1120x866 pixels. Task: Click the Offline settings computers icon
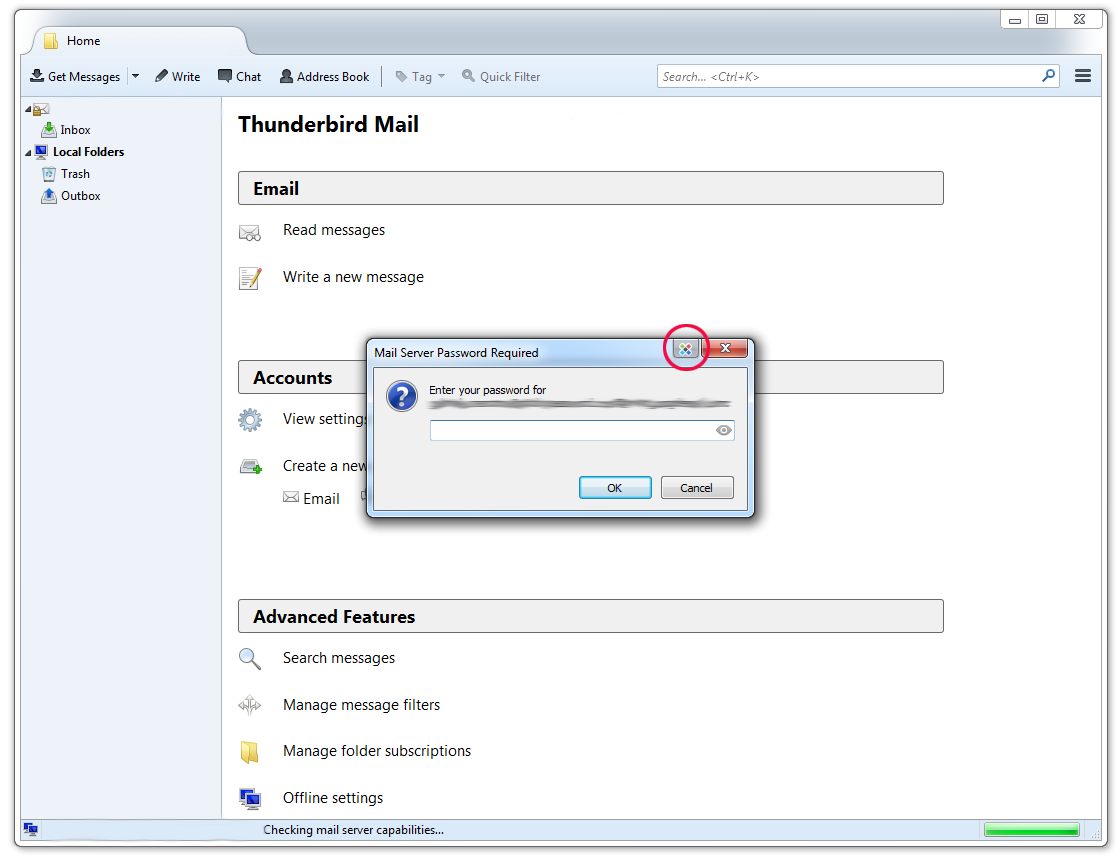[x=250, y=799]
